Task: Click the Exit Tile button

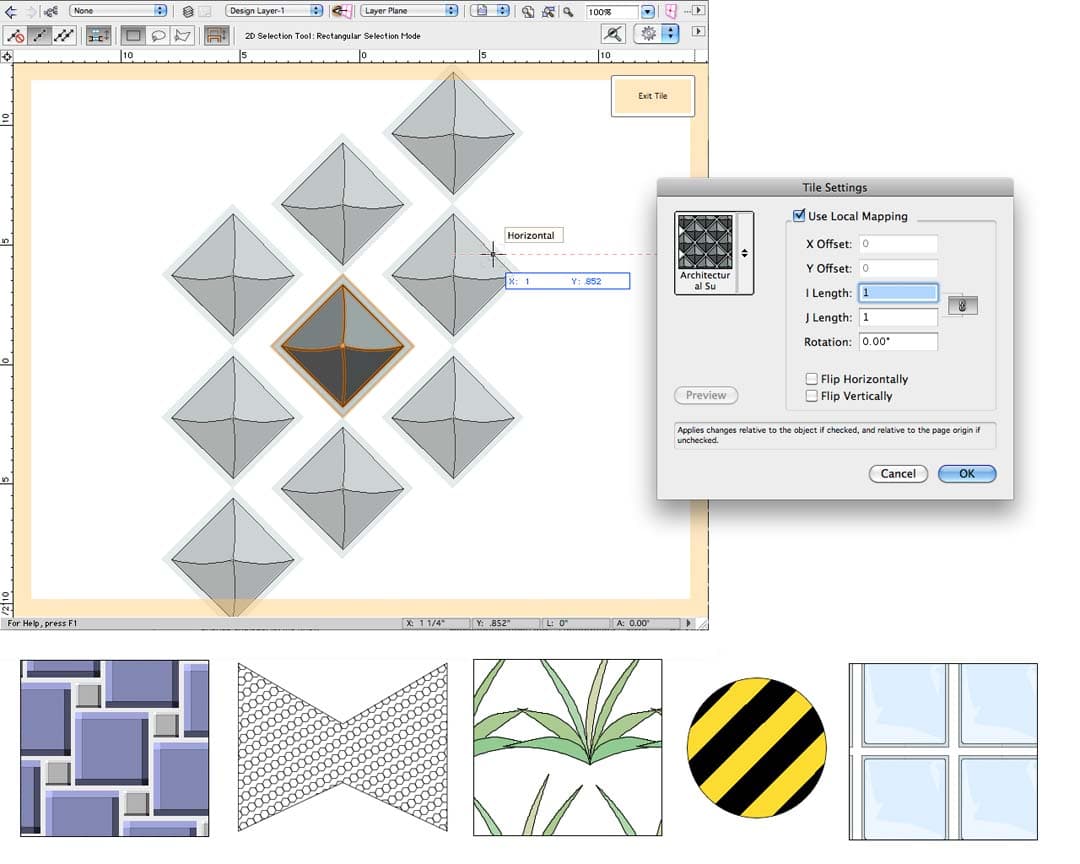Action: point(652,95)
